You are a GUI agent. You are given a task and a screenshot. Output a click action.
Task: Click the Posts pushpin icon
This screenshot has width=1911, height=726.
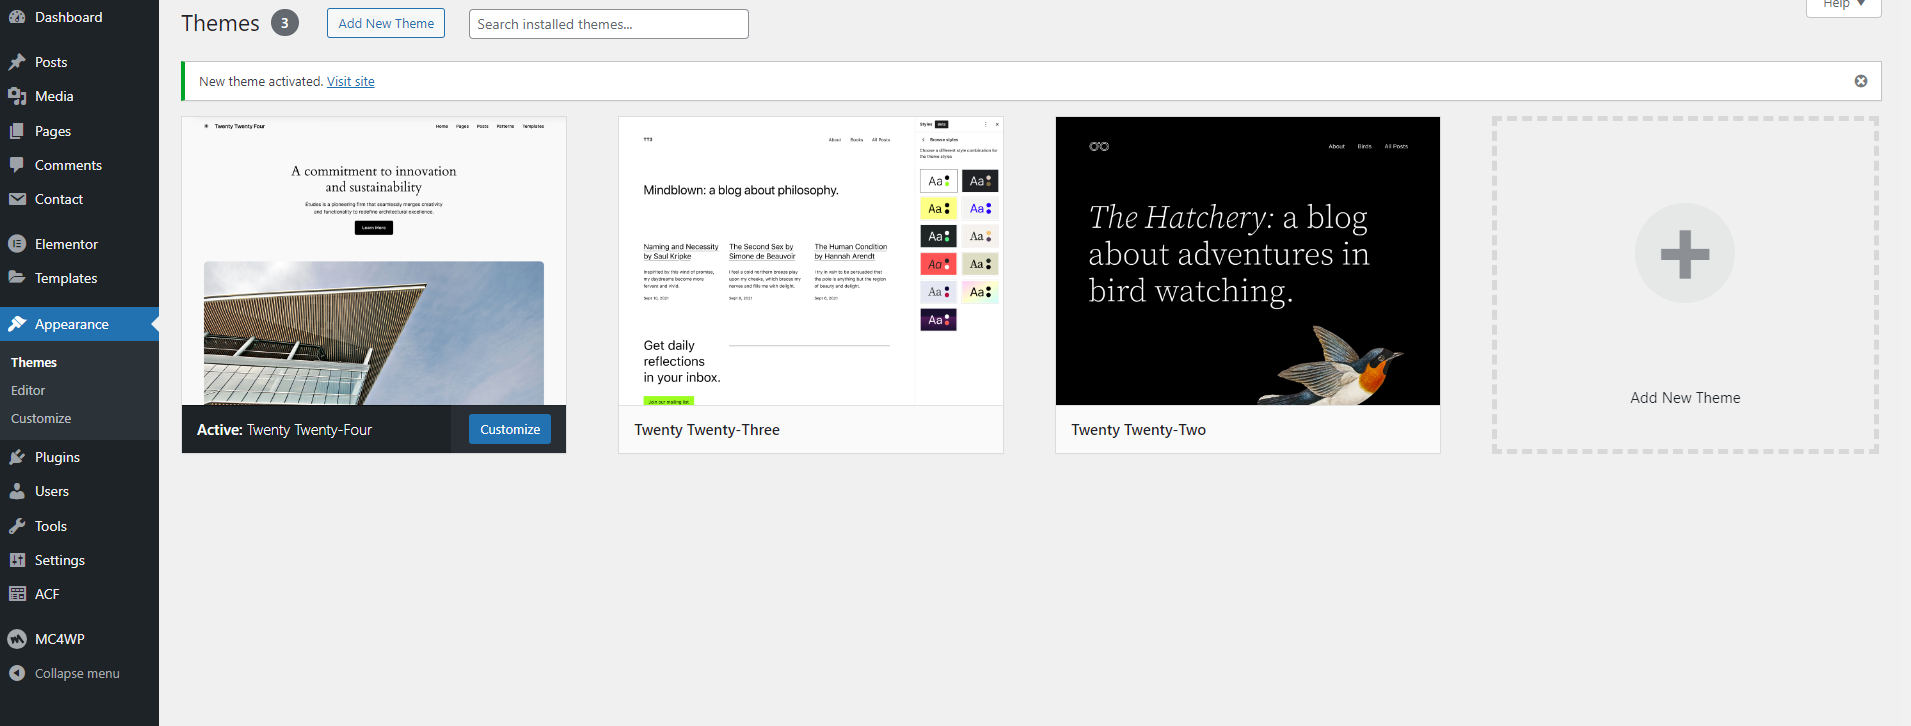pos(17,62)
